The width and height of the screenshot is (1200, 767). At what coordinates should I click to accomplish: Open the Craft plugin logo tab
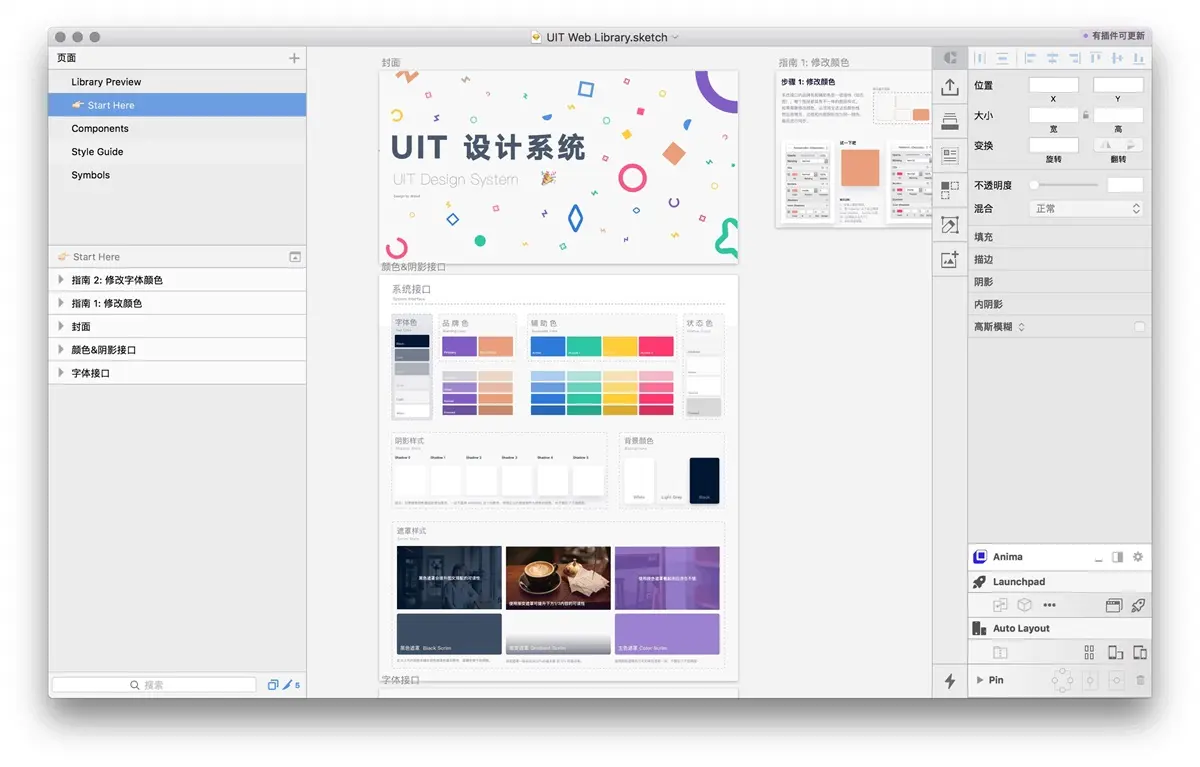[950, 58]
